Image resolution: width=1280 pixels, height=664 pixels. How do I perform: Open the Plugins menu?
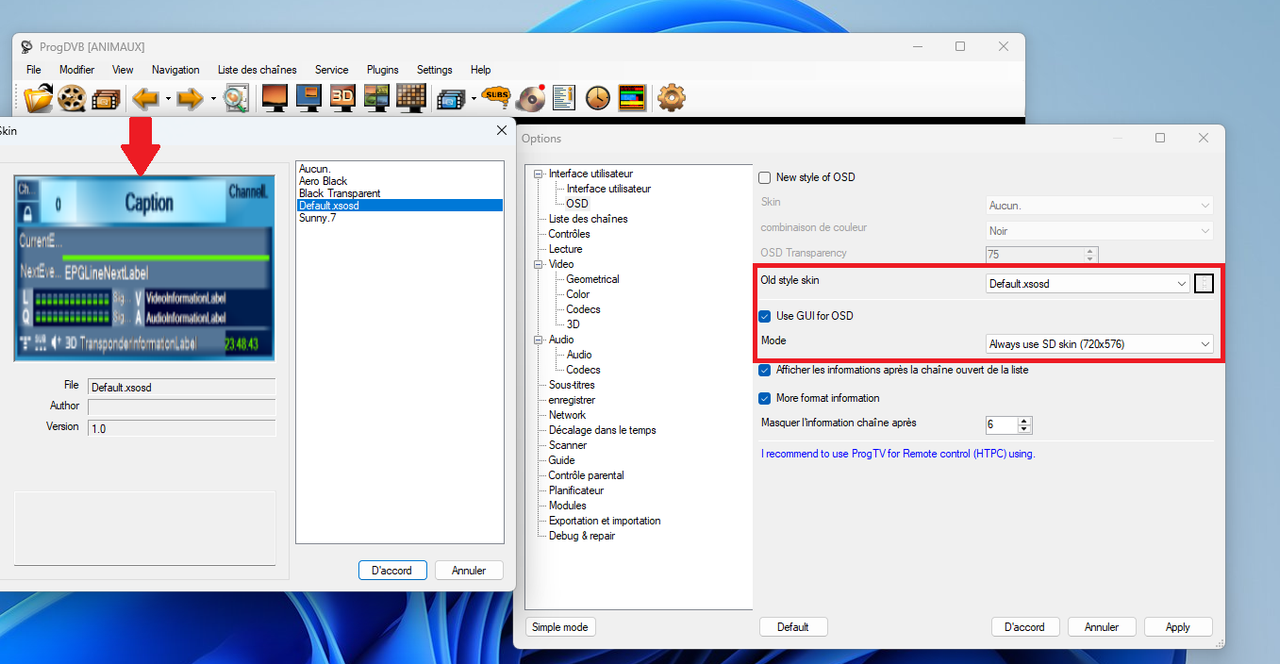383,70
